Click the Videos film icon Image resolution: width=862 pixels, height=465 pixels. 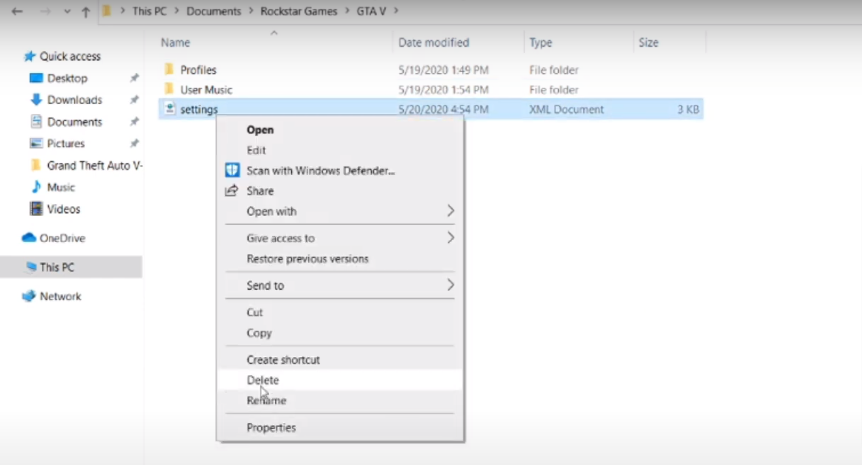(x=36, y=209)
